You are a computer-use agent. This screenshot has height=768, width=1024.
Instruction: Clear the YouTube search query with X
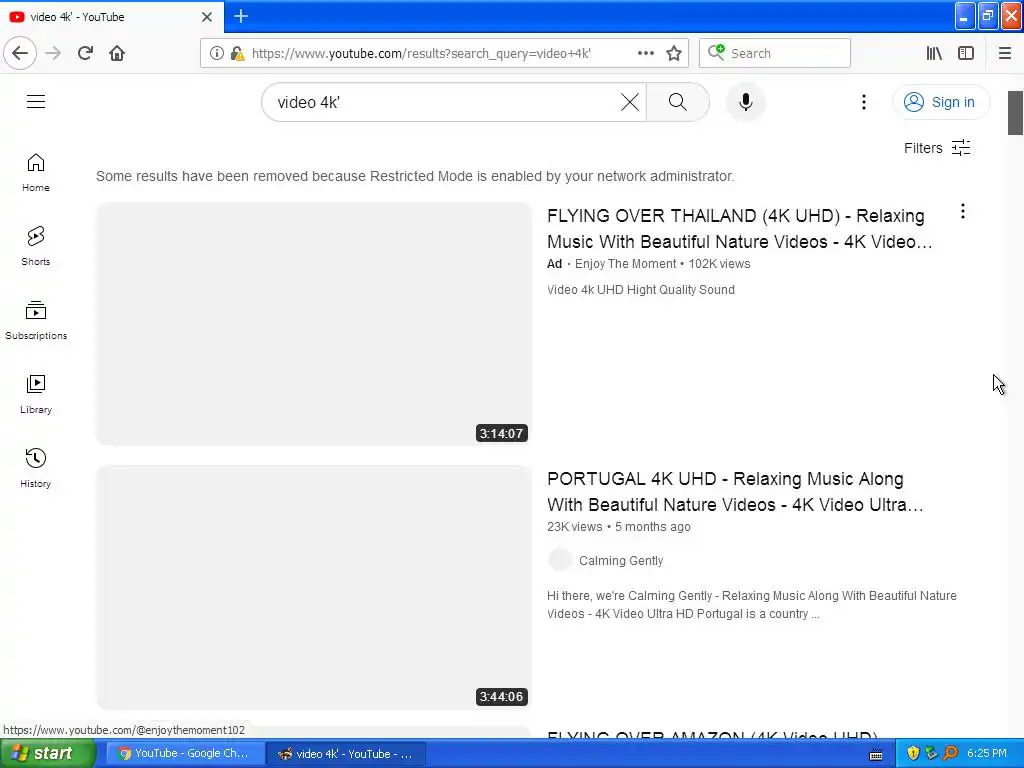click(630, 102)
